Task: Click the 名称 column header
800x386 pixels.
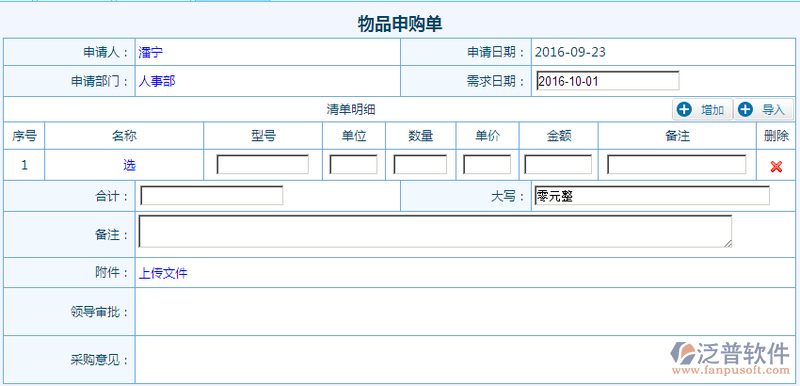Action: coord(124,136)
